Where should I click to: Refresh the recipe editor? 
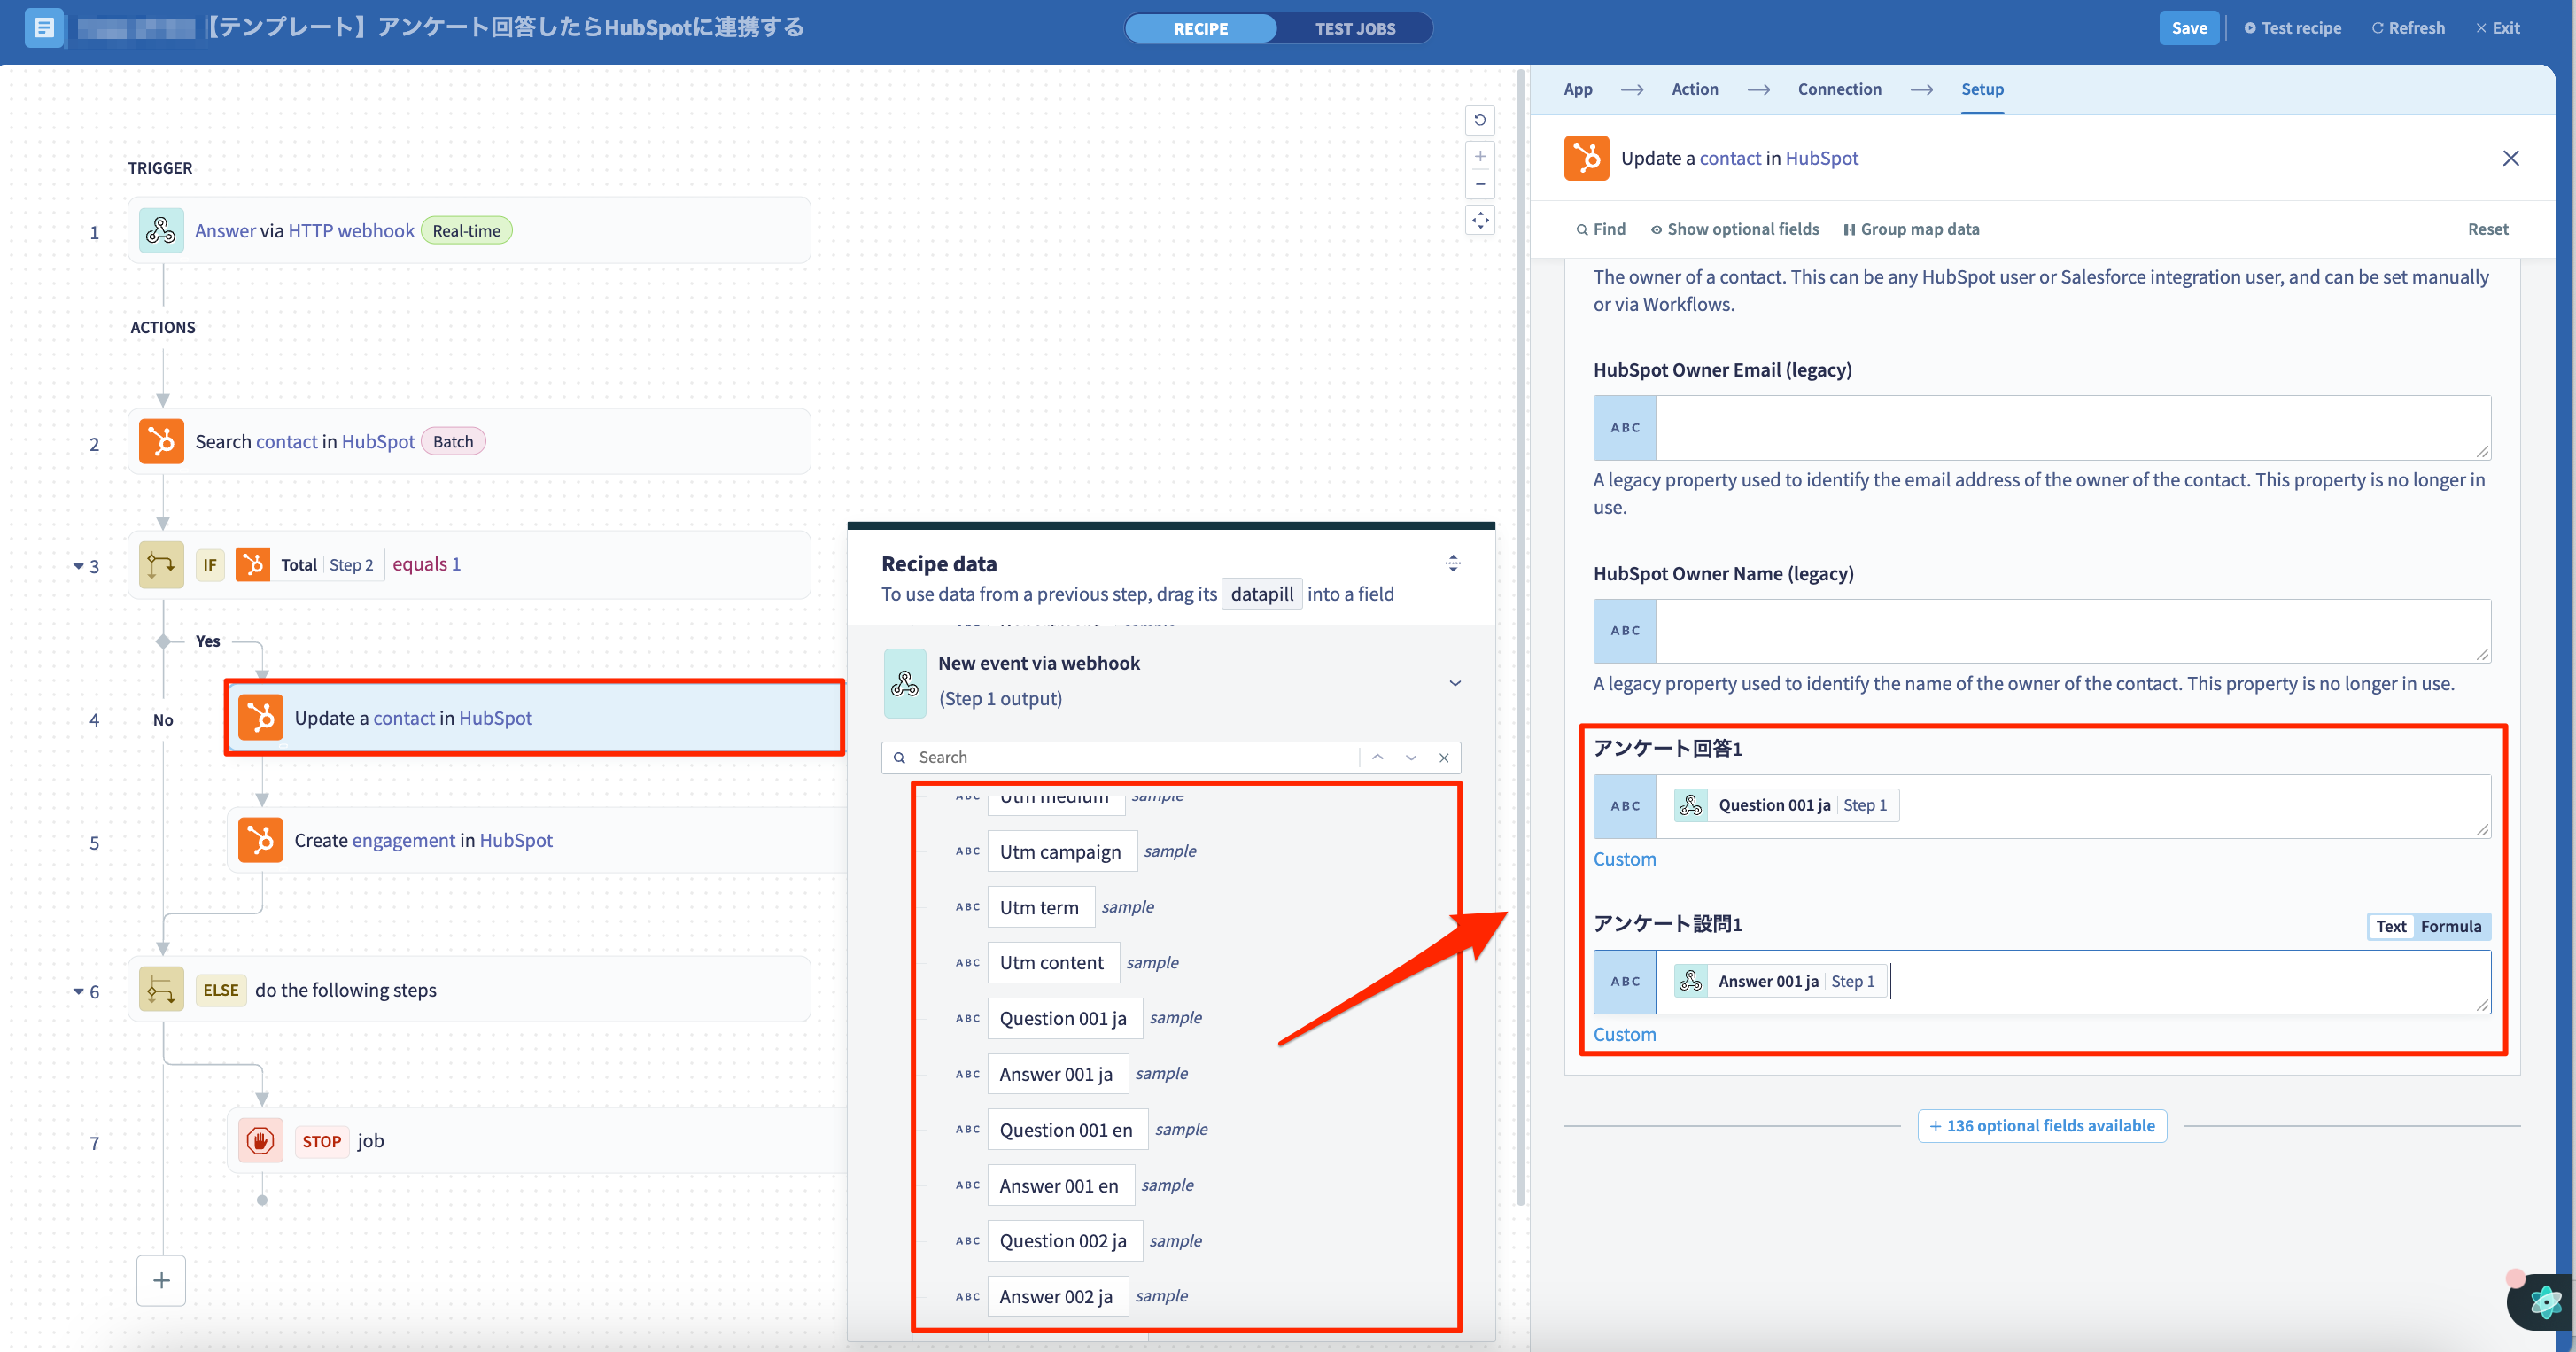(2408, 28)
